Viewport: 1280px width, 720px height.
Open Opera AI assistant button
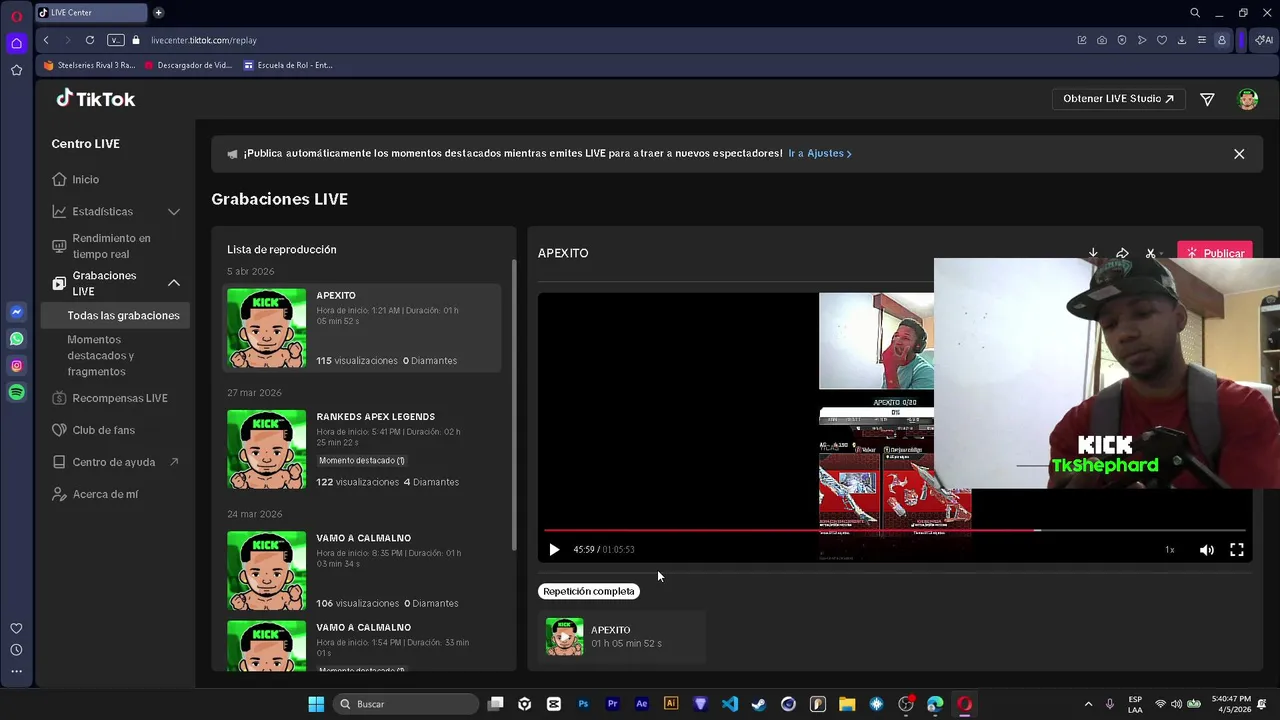tap(1264, 40)
